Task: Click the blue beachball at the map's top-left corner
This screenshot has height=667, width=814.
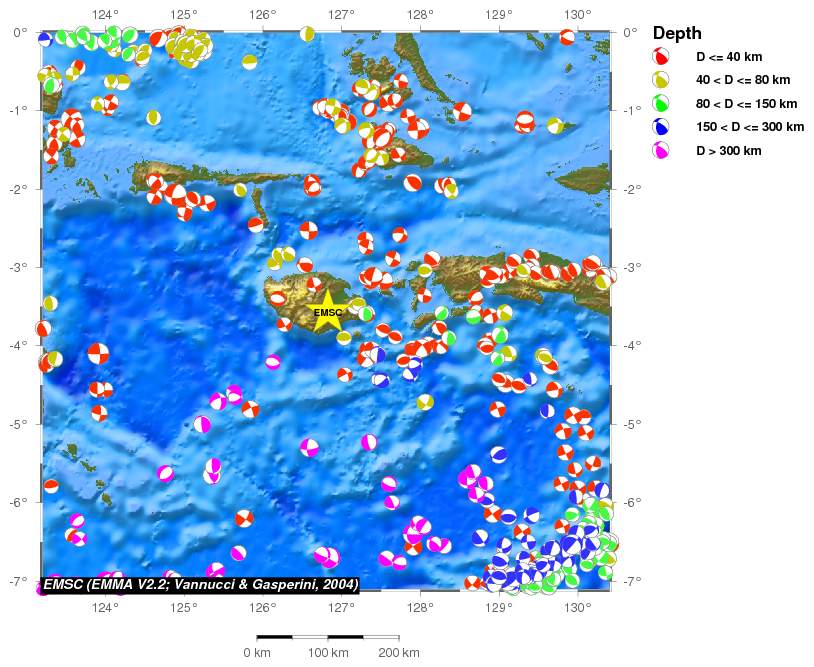Action: 45,39
